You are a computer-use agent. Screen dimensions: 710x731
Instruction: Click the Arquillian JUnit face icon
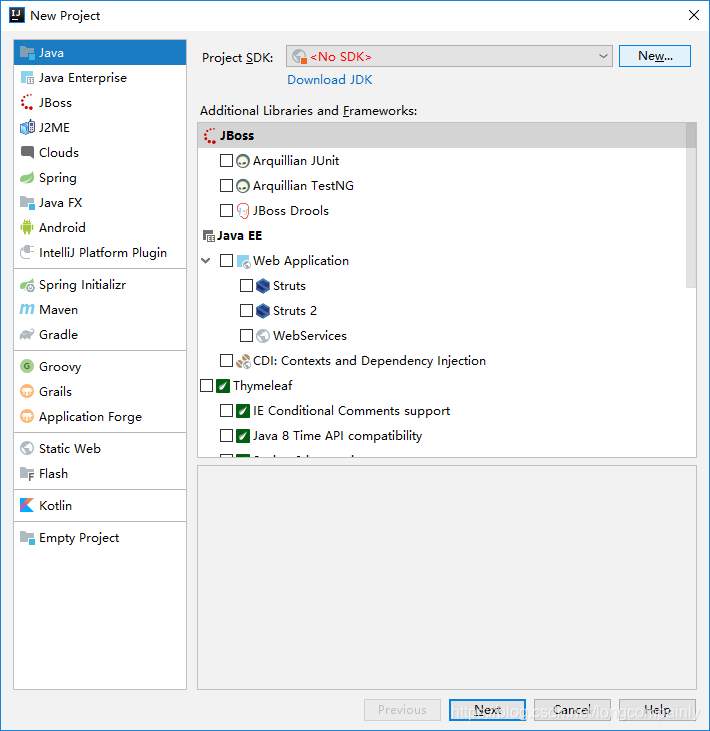point(243,161)
